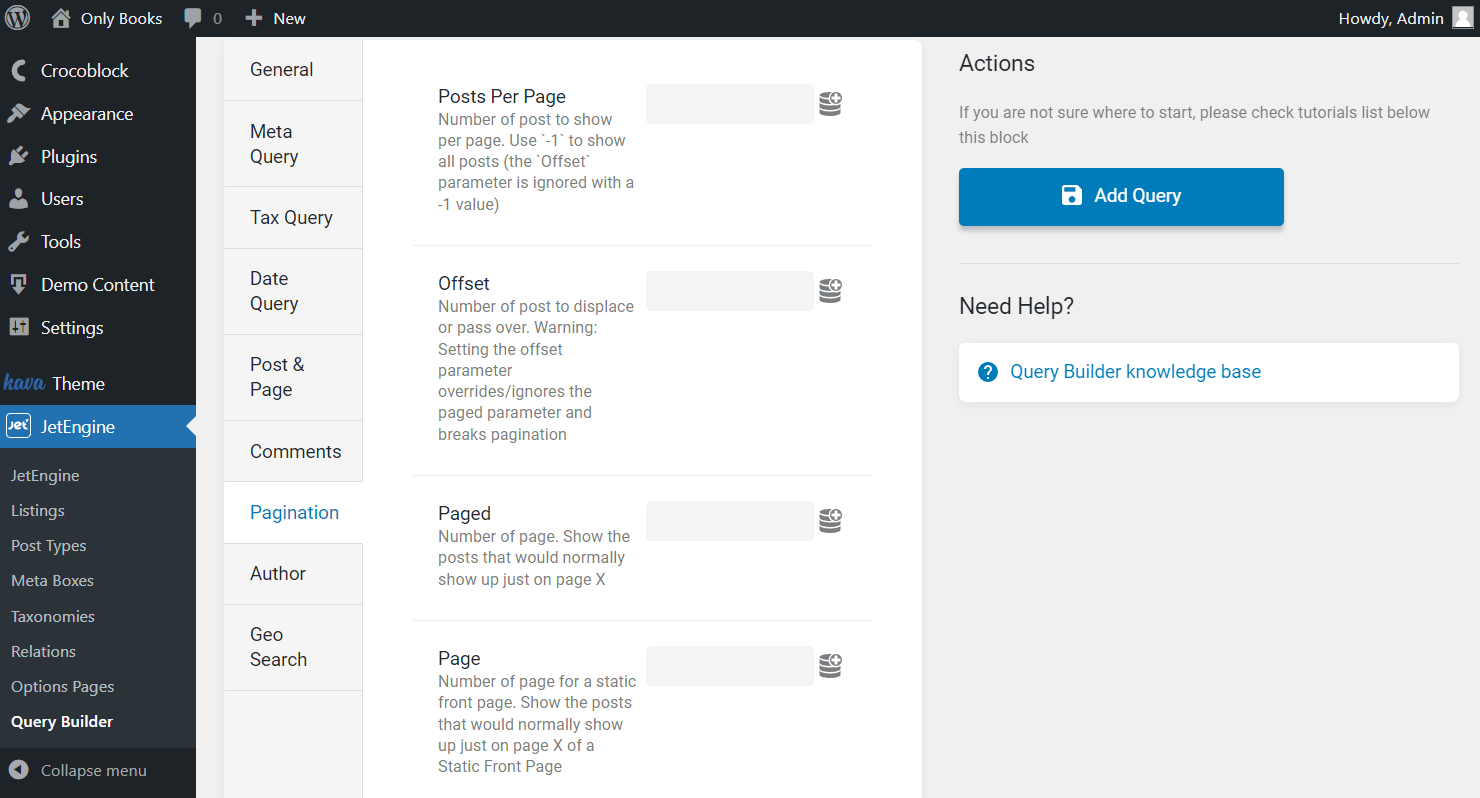
Task: Open the Query Builder submenu
Action: coord(62,722)
